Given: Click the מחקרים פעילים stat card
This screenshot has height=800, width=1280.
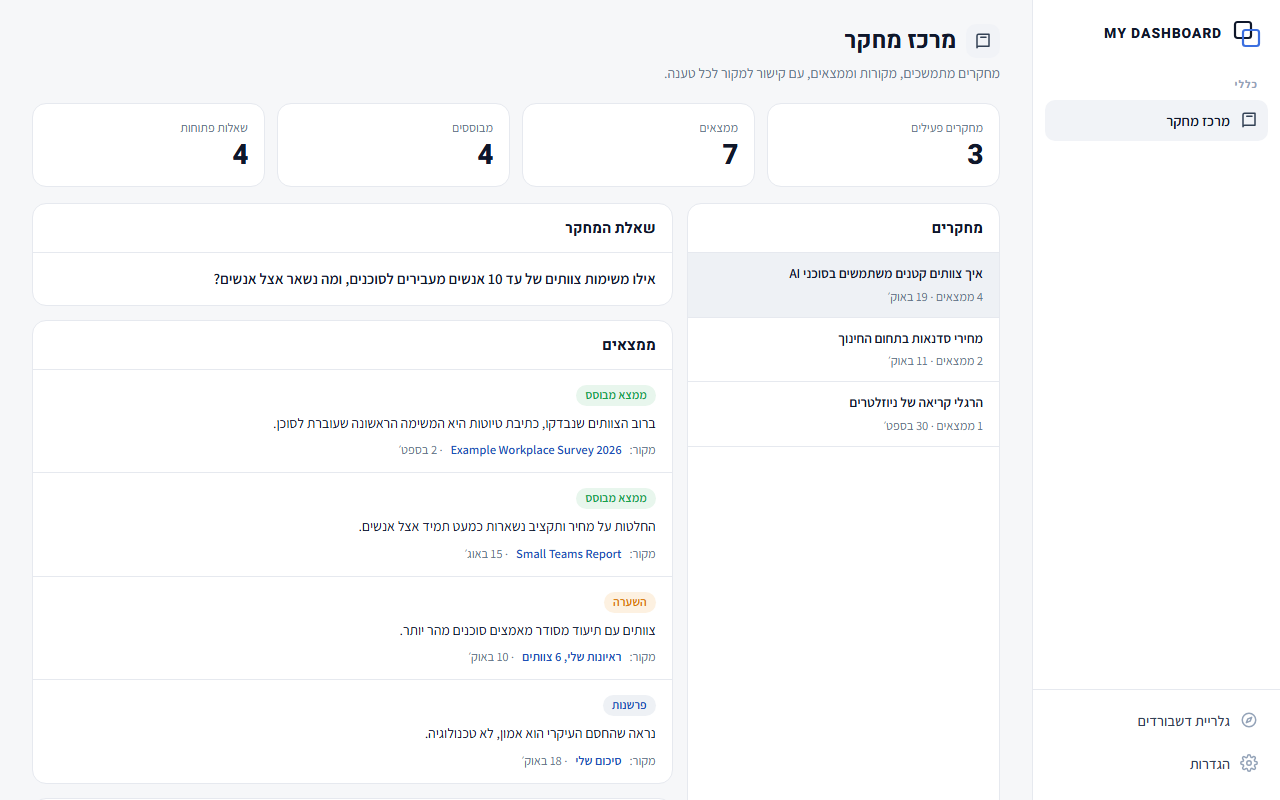Looking at the screenshot, I should coord(883,145).
